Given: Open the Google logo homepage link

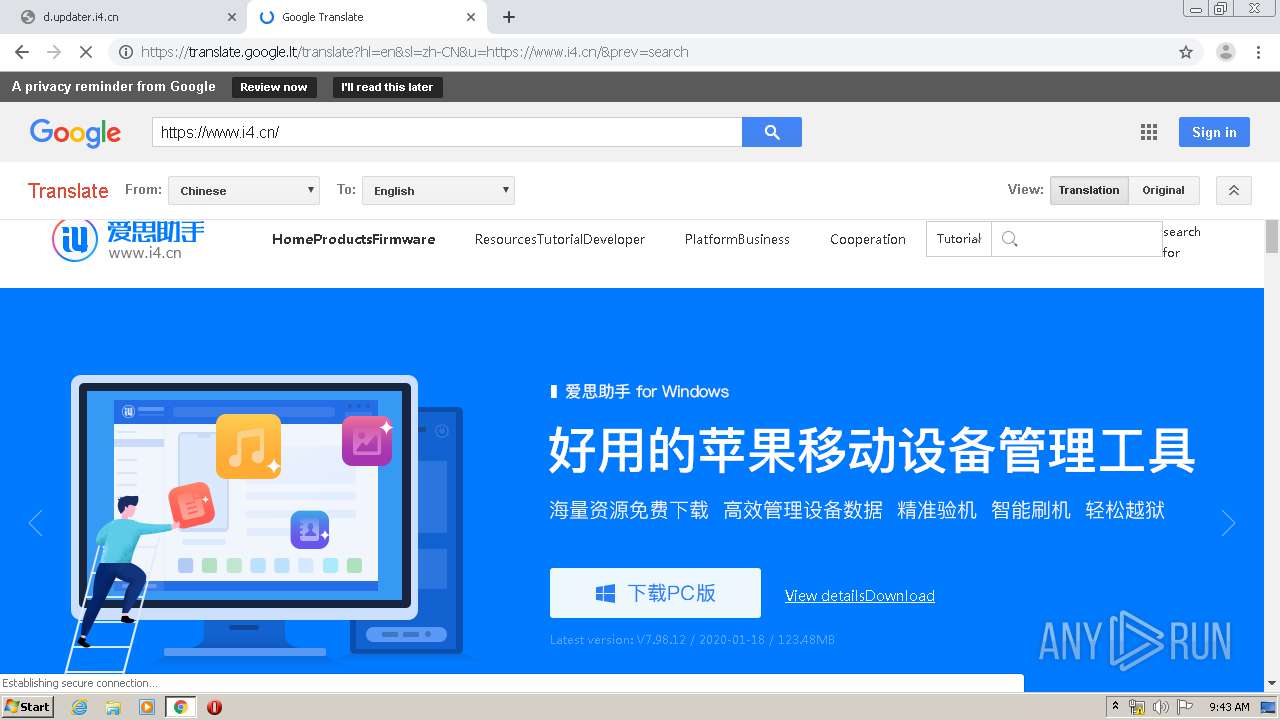Looking at the screenshot, I should [75, 132].
